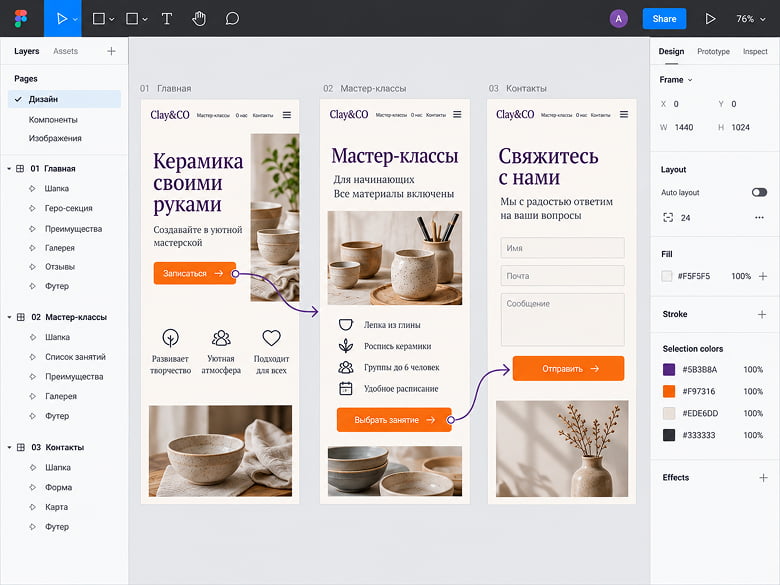
Task: Switch to the Layers tab
Action: 26,51
